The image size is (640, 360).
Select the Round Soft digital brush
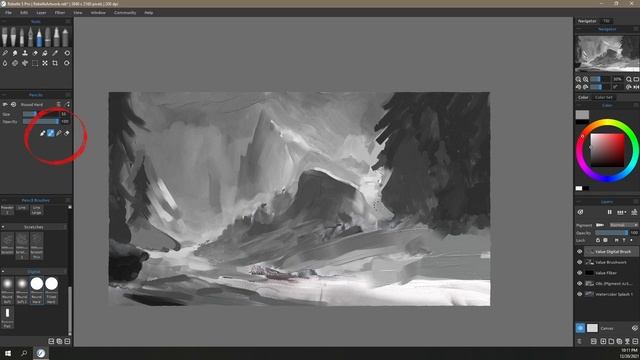pos(7,291)
